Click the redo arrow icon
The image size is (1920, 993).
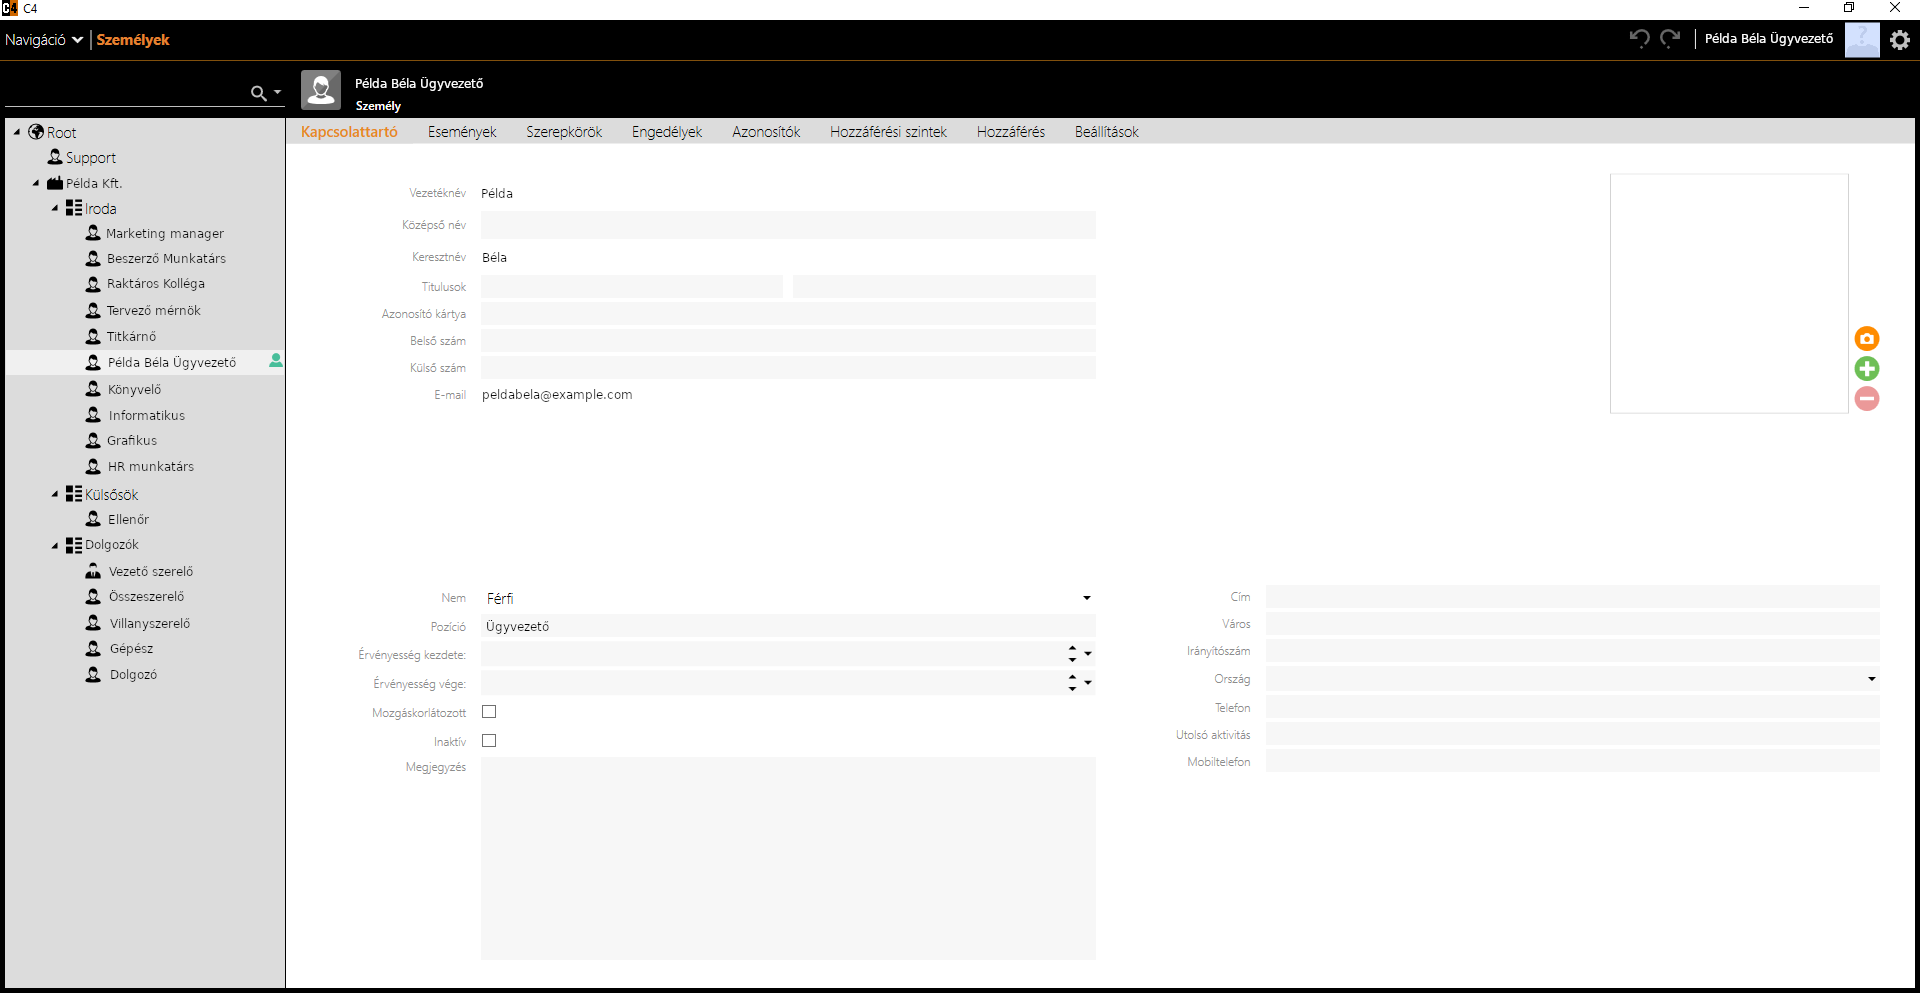click(x=1670, y=39)
